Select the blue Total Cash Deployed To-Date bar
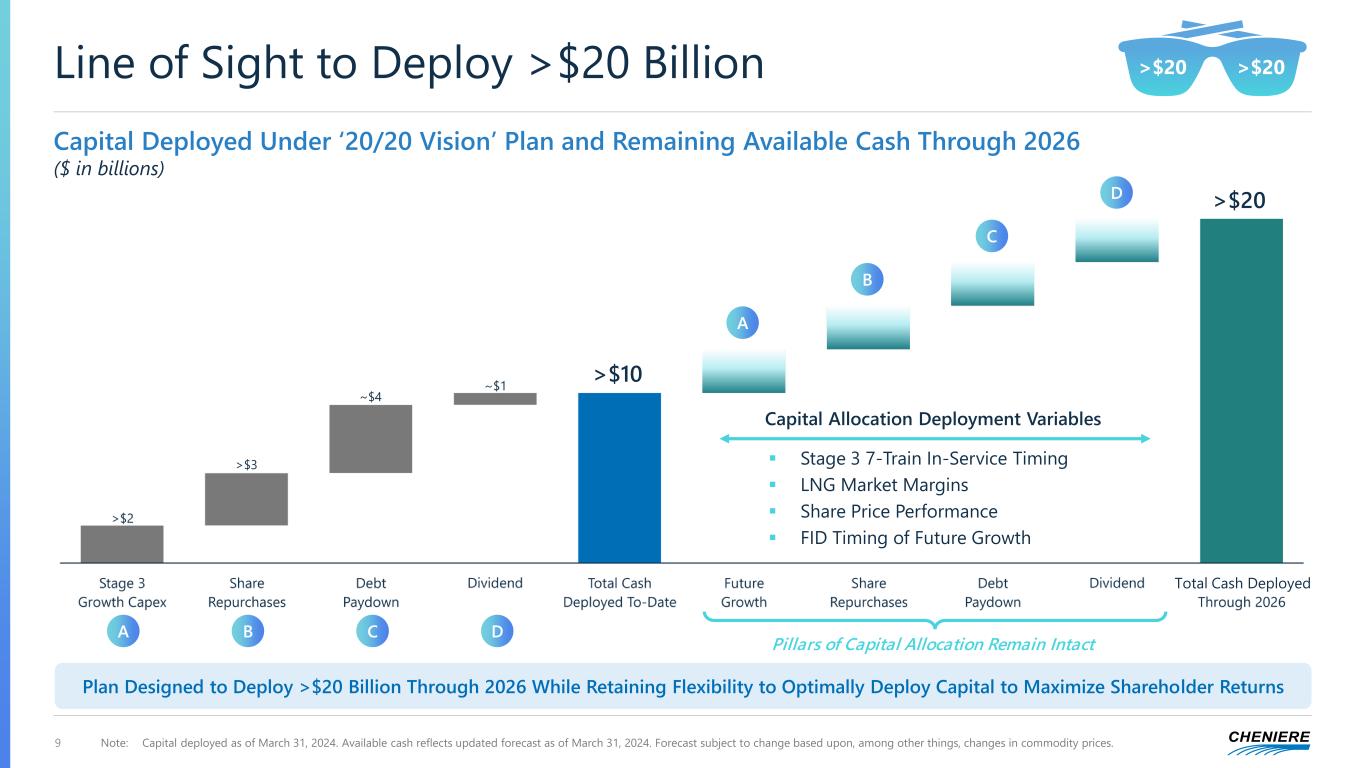Image resolution: width=1365 pixels, height=768 pixels. 619,478
